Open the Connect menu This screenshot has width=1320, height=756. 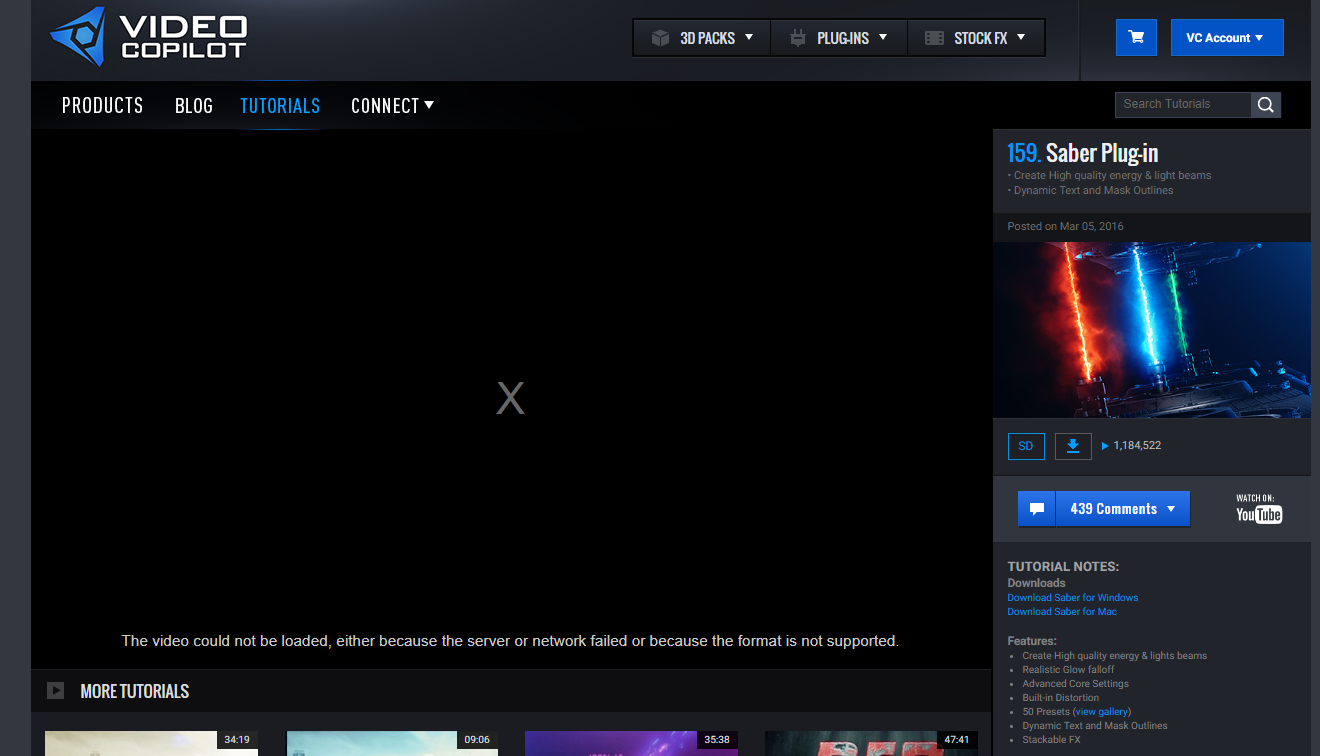tap(392, 105)
